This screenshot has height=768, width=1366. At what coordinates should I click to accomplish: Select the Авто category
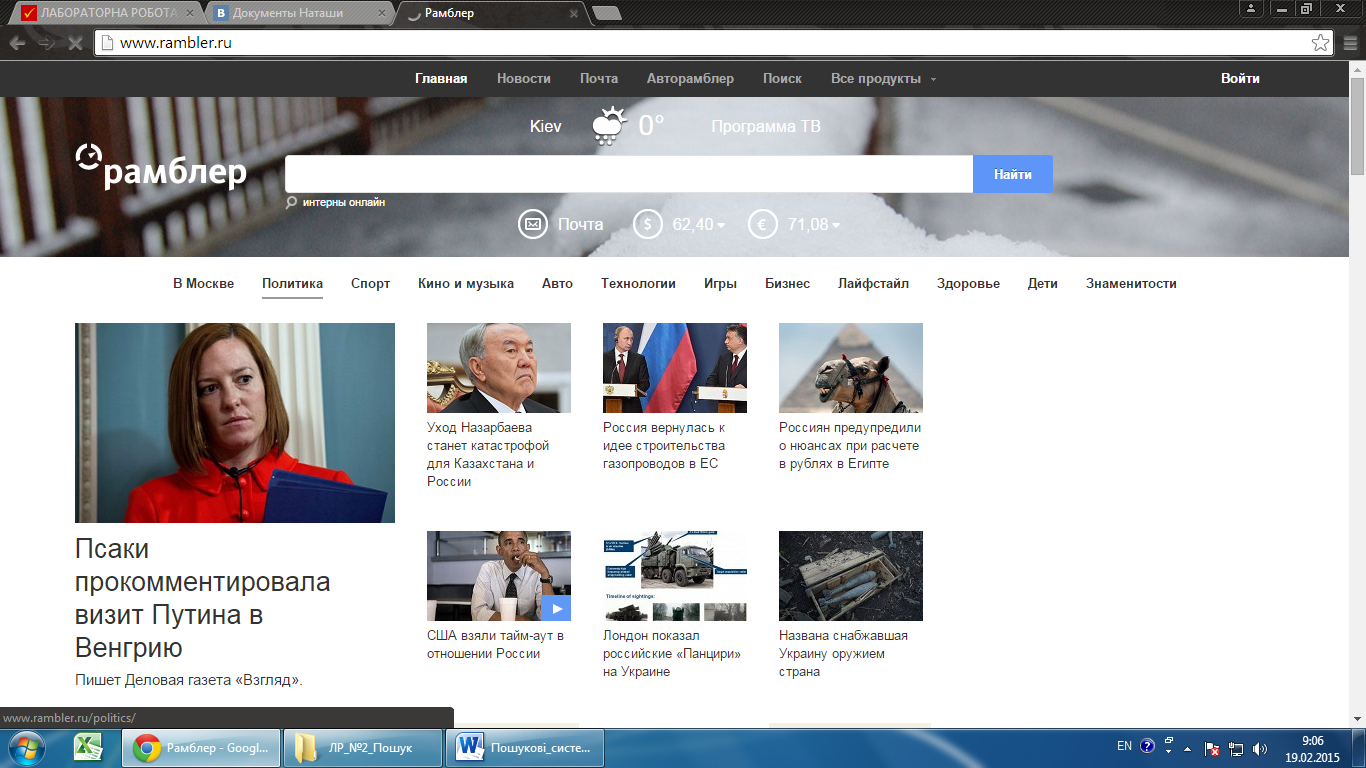[x=557, y=283]
